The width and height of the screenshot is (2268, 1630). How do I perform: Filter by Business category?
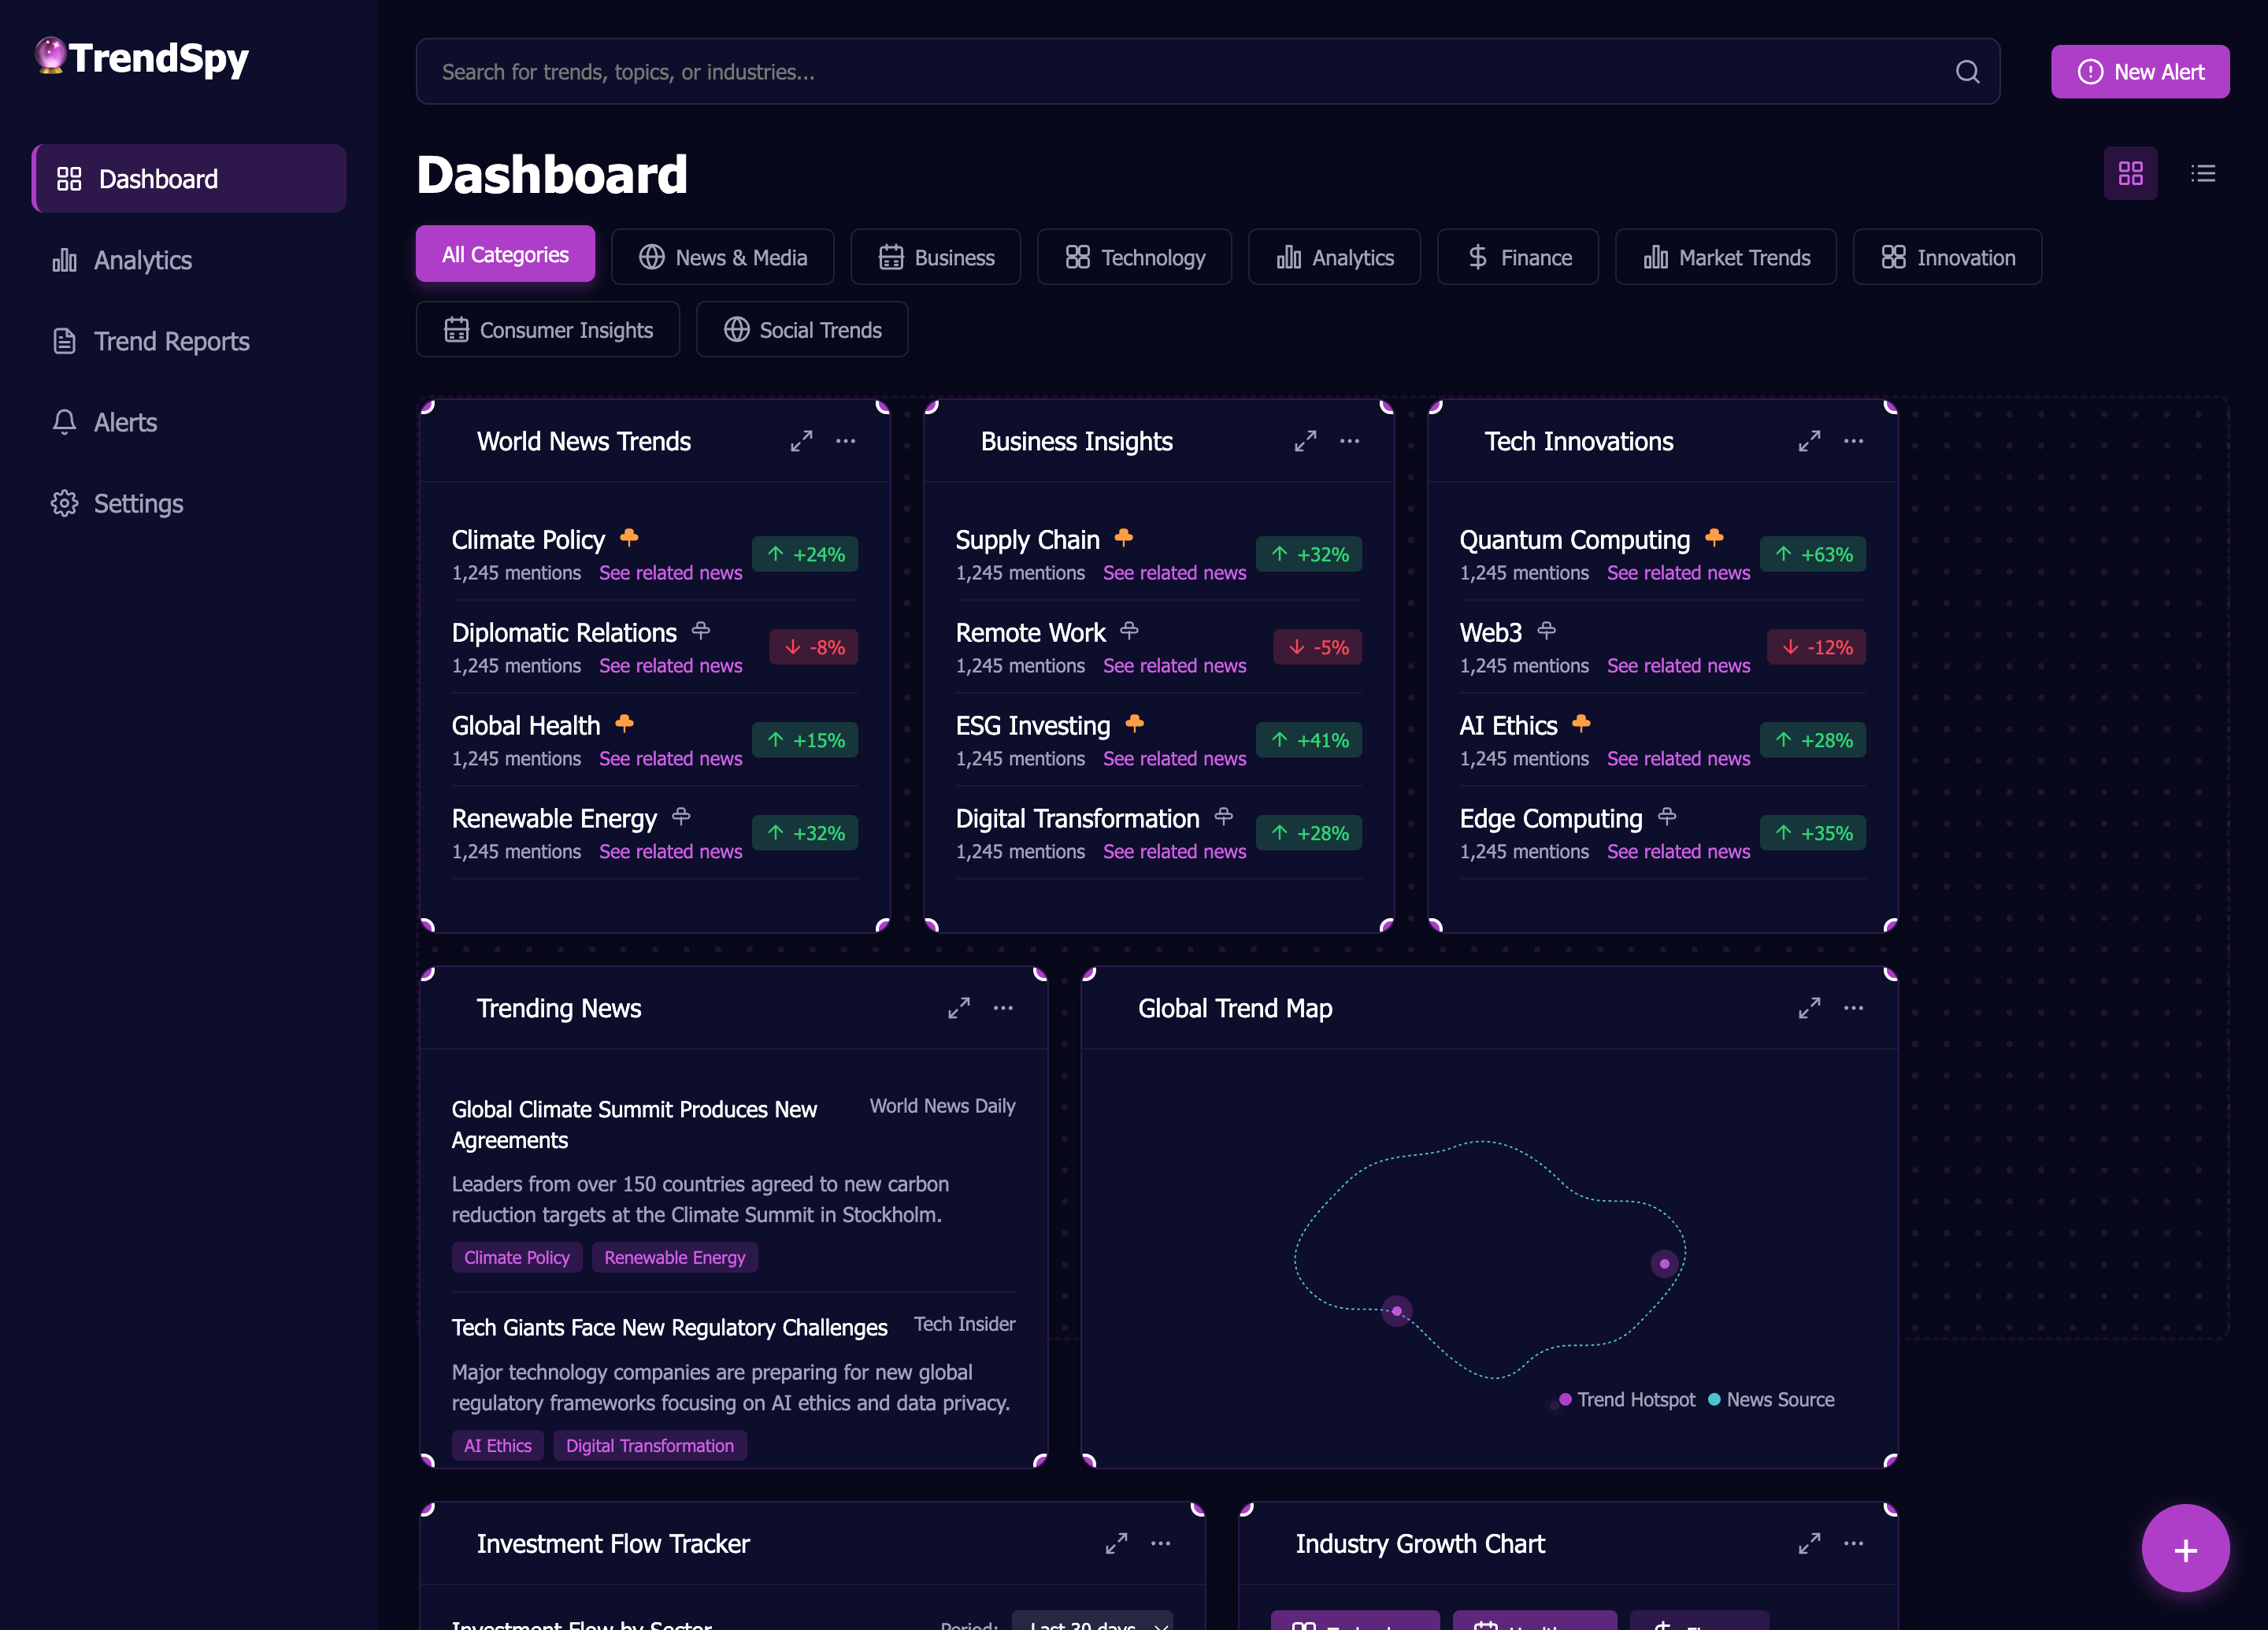936,257
